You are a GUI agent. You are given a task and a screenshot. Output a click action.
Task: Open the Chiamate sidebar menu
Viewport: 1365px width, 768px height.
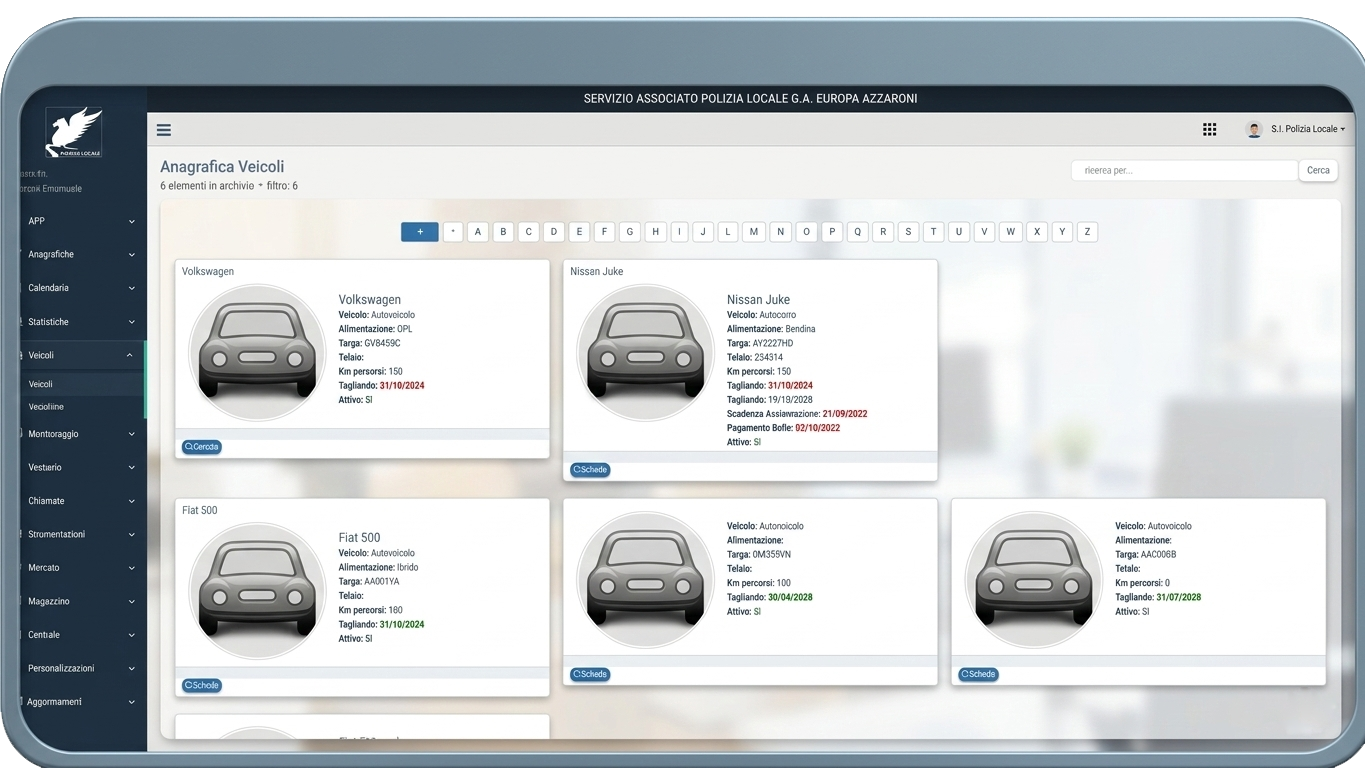82,501
